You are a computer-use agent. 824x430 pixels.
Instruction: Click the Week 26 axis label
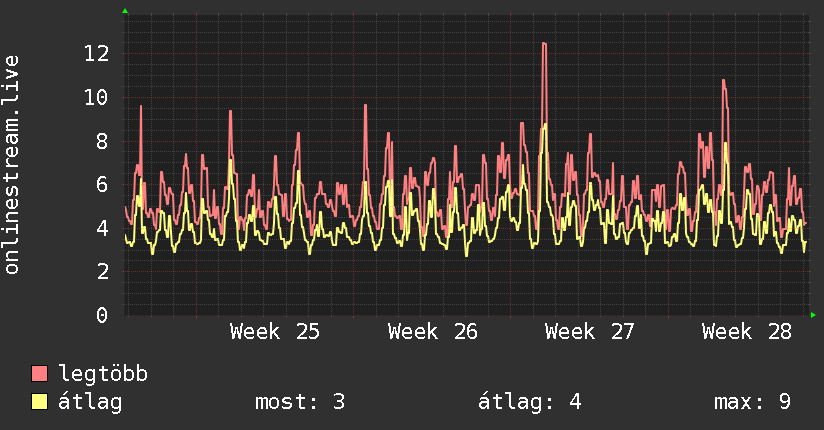(432, 332)
